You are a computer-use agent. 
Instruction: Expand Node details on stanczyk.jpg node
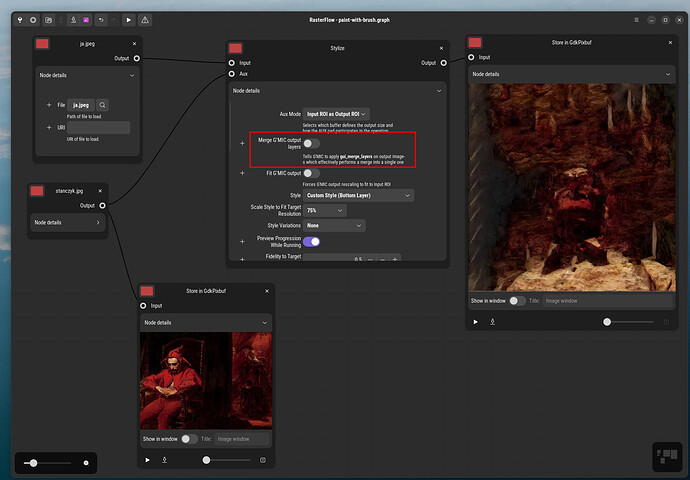pos(67,222)
